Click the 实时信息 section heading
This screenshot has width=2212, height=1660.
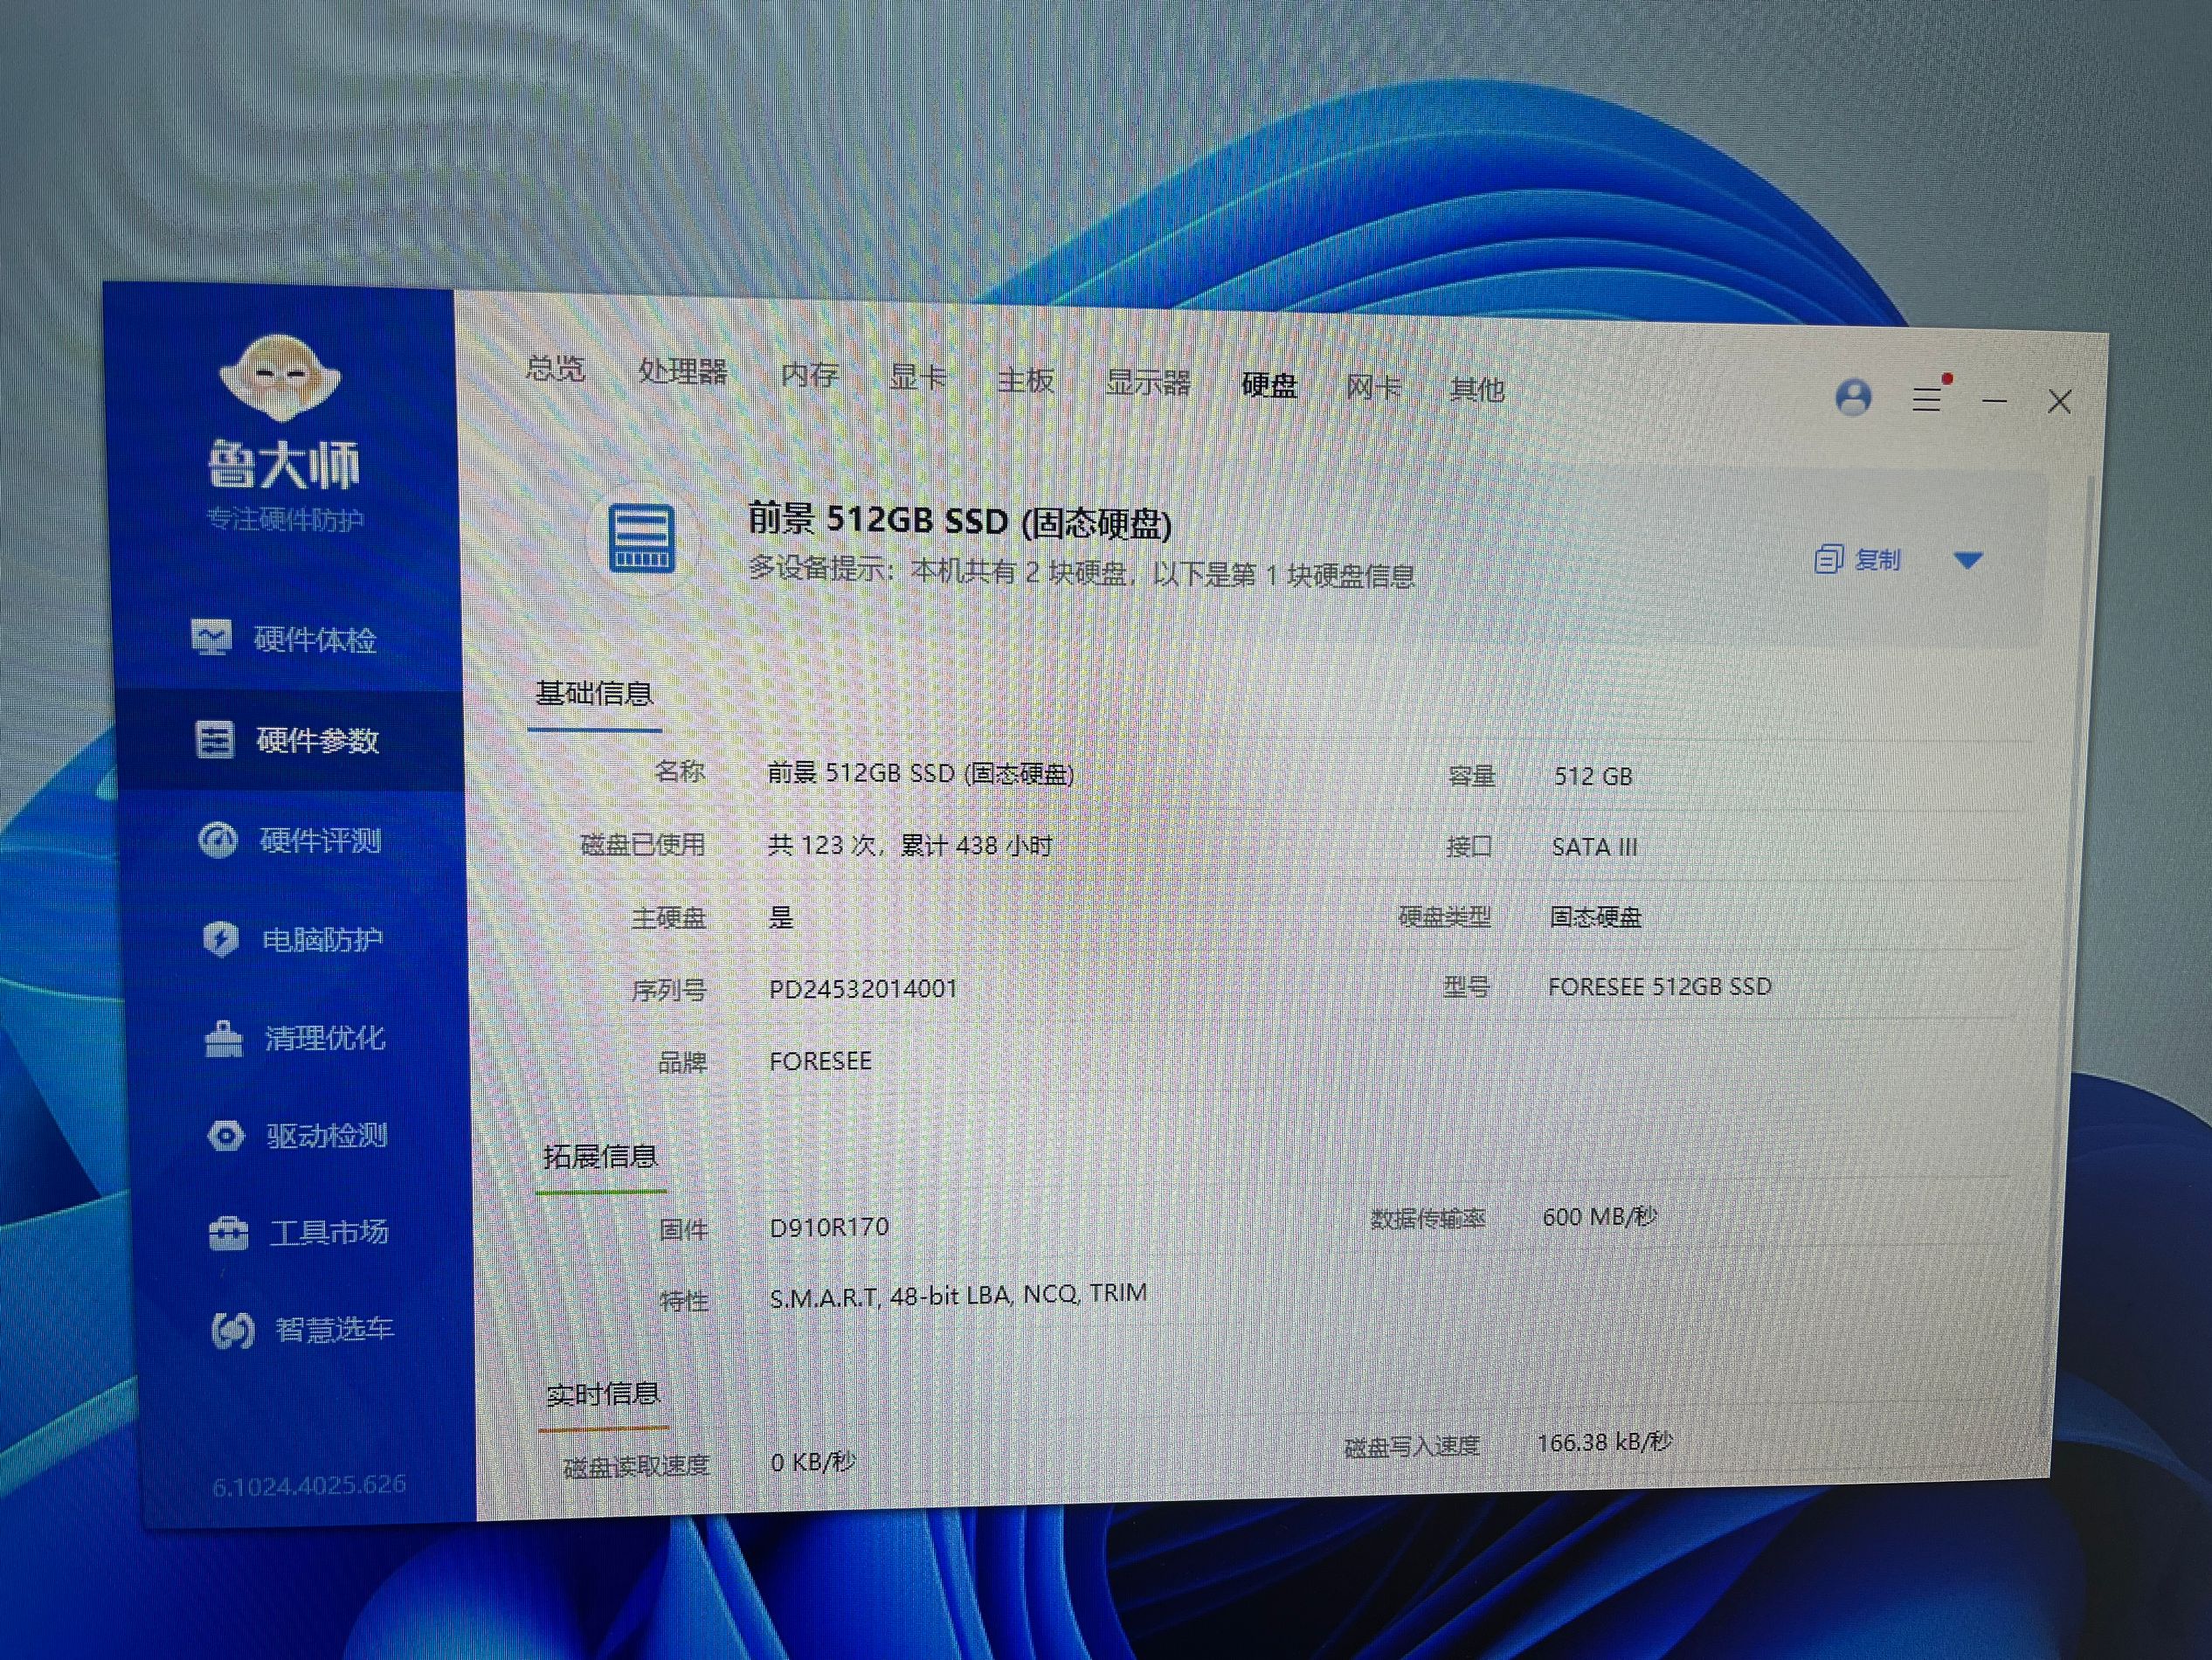[603, 1394]
